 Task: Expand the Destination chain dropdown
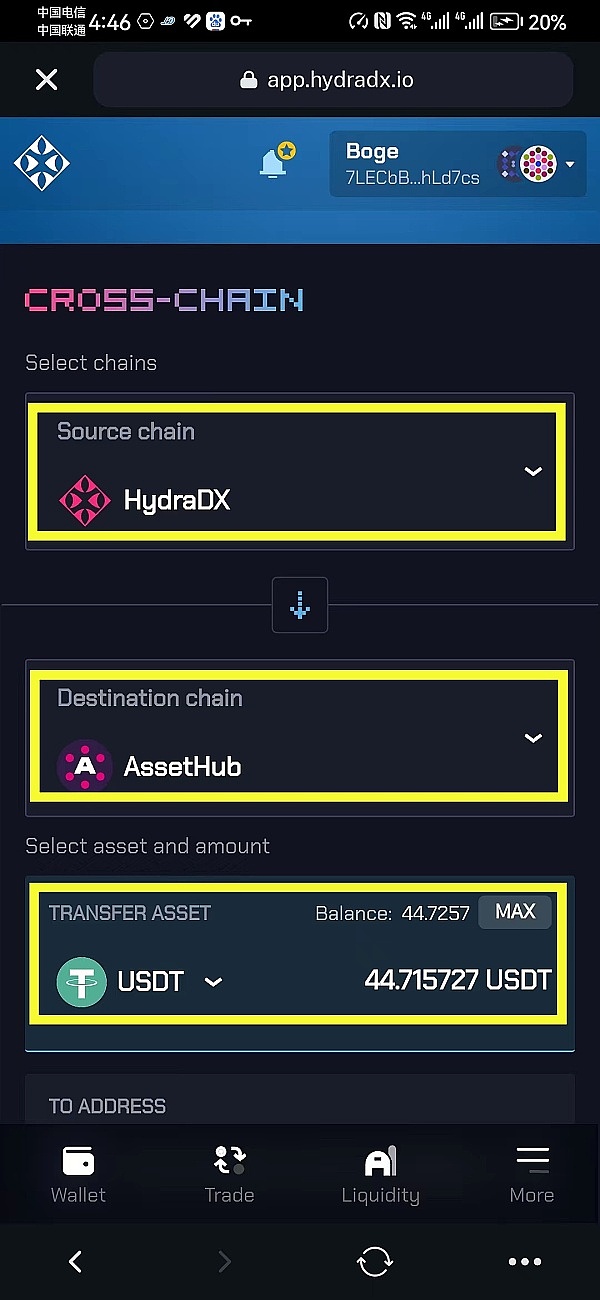pyautogui.click(x=533, y=738)
